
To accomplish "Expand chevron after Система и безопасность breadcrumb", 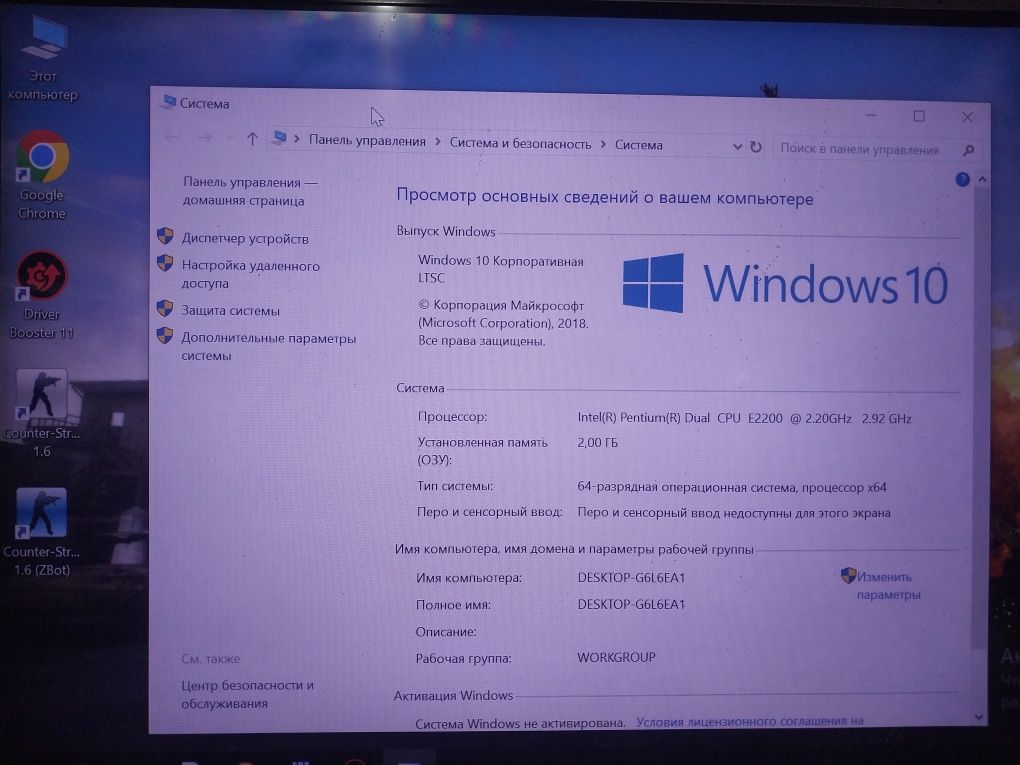I will pyautogui.click(x=603, y=144).
